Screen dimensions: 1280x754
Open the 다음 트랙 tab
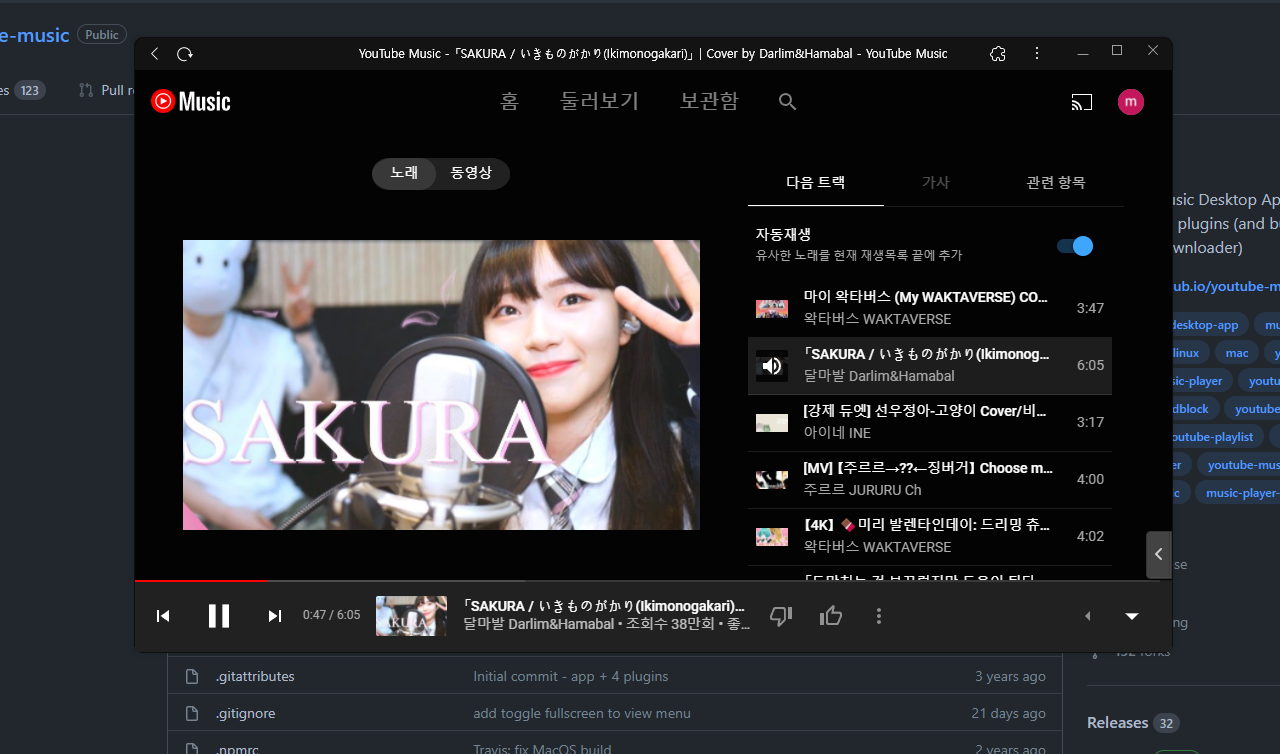(816, 182)
